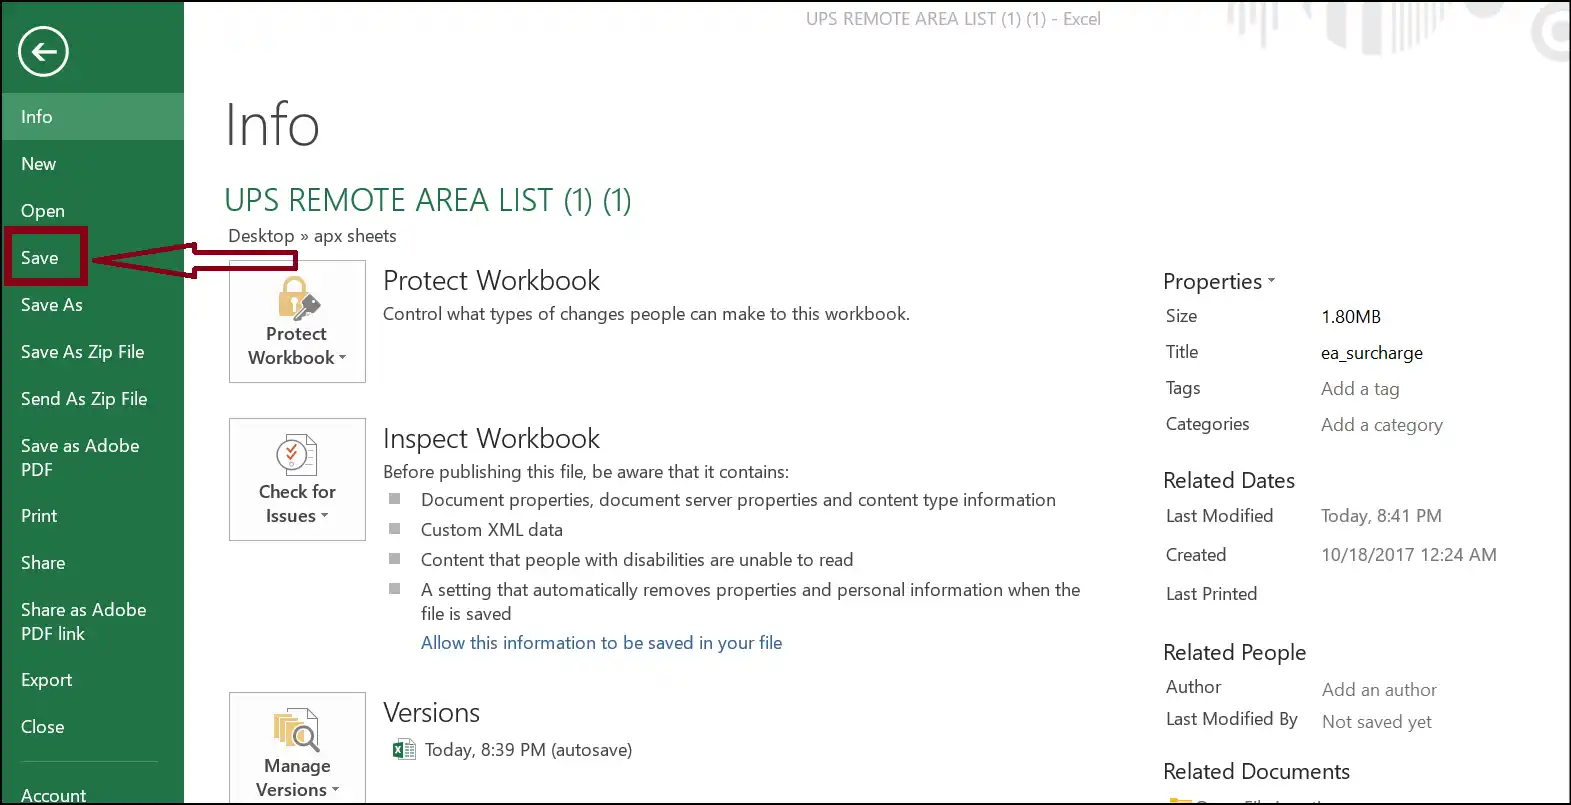The height and width of the screenshot is (805, 1571).
Task: Click the Related Dates heading
Action: point(1229,481)
